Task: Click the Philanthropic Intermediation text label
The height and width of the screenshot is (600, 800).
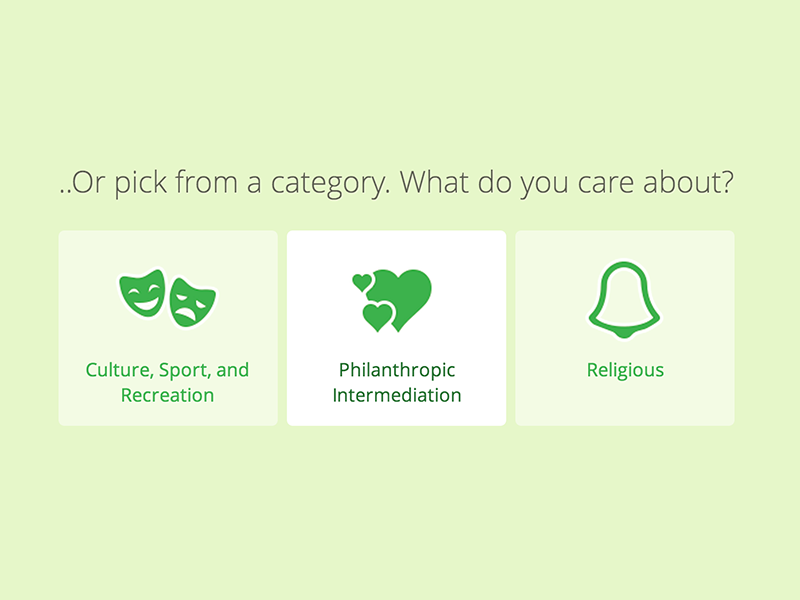Action: (396, 382)
